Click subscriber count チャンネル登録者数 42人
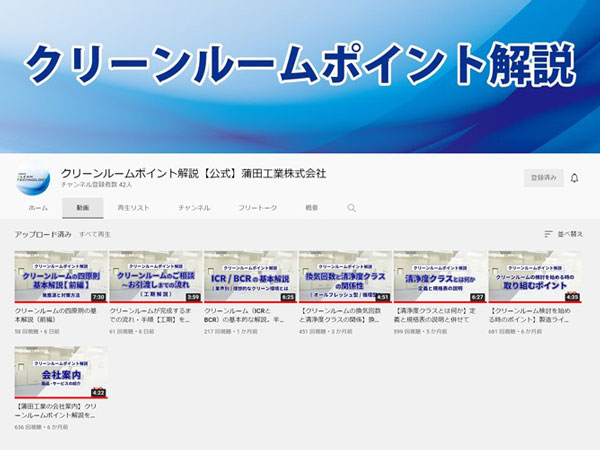This screenshot has height=450, width=600. (96, 185)
